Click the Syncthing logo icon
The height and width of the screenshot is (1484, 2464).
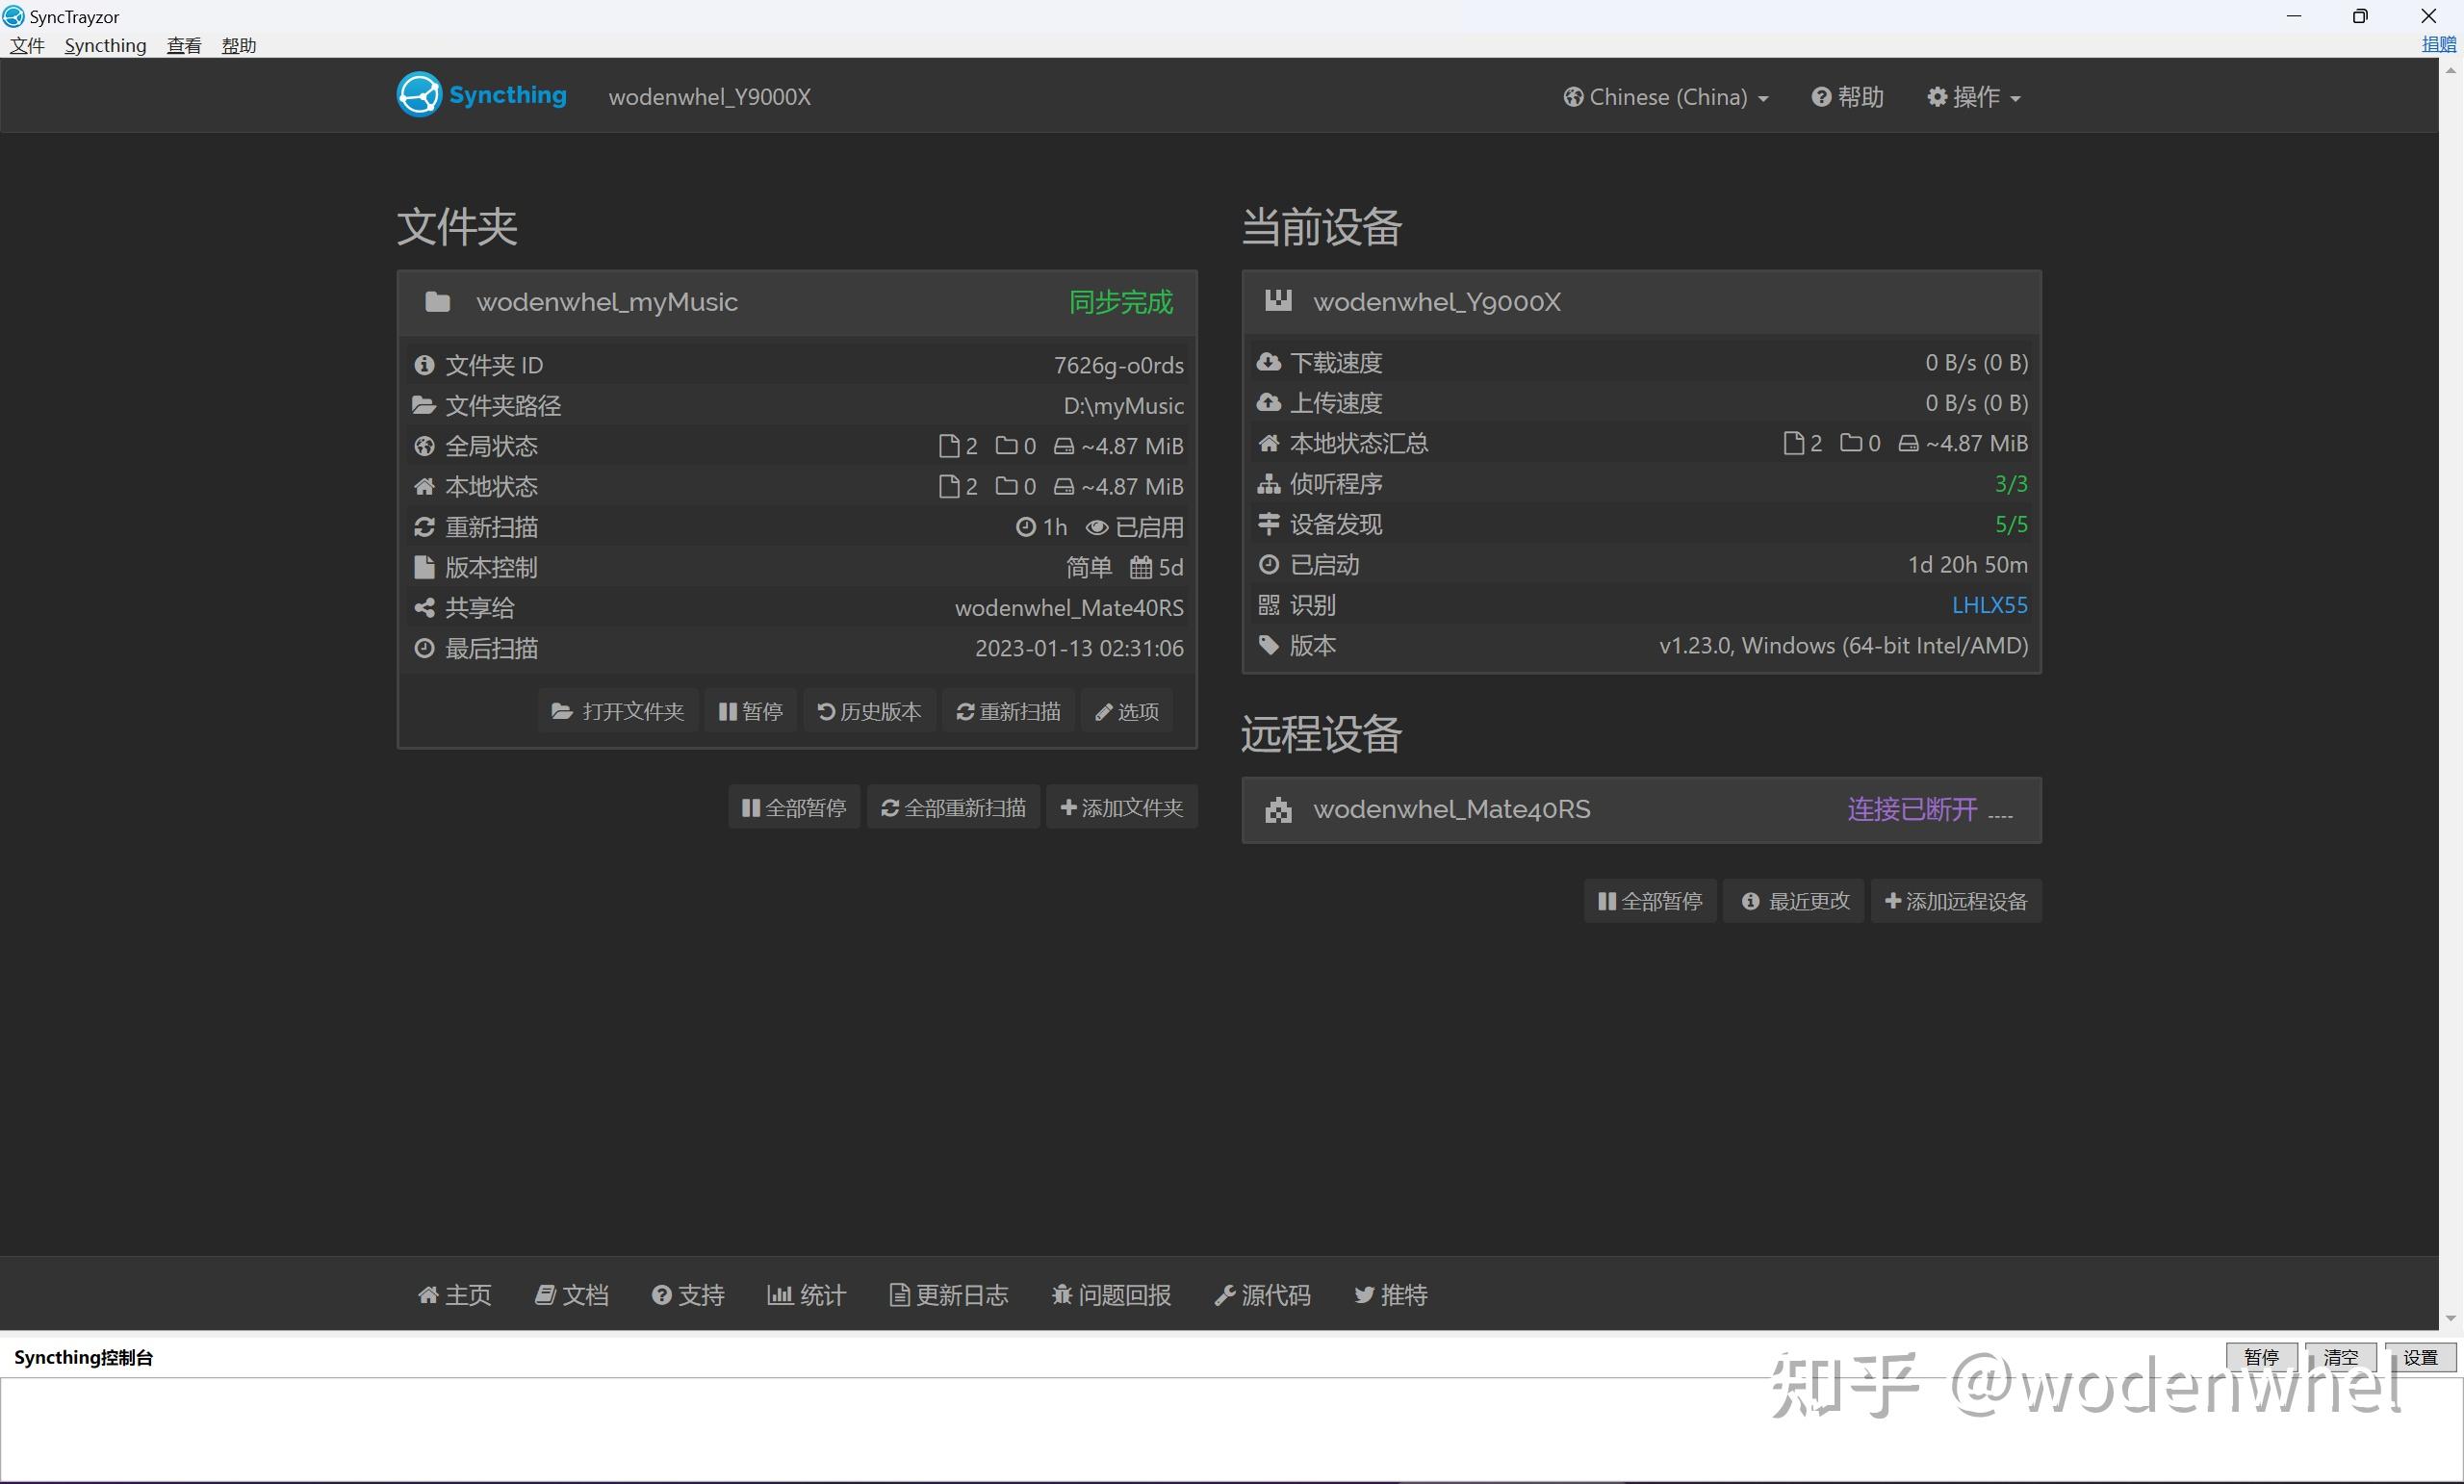coord(418,93)
